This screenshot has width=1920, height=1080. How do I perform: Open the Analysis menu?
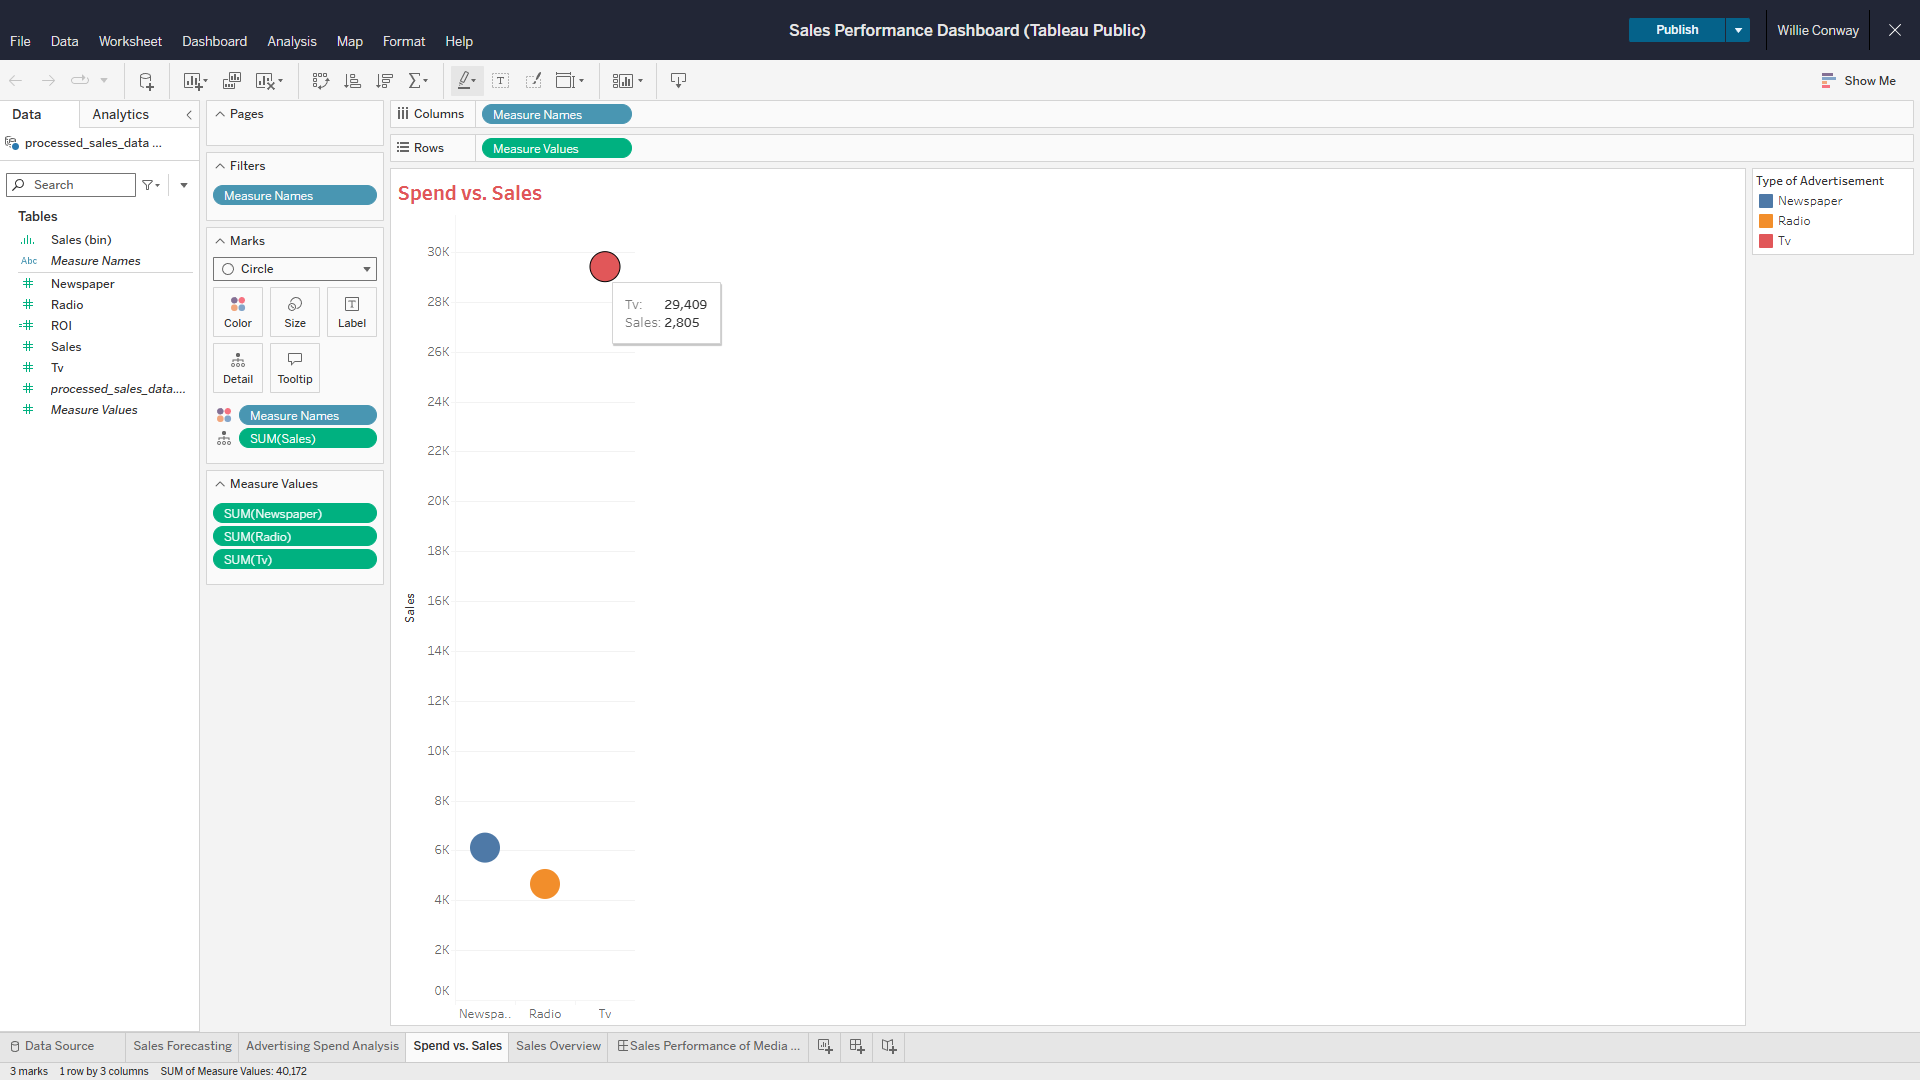click(x=291, y=41)
